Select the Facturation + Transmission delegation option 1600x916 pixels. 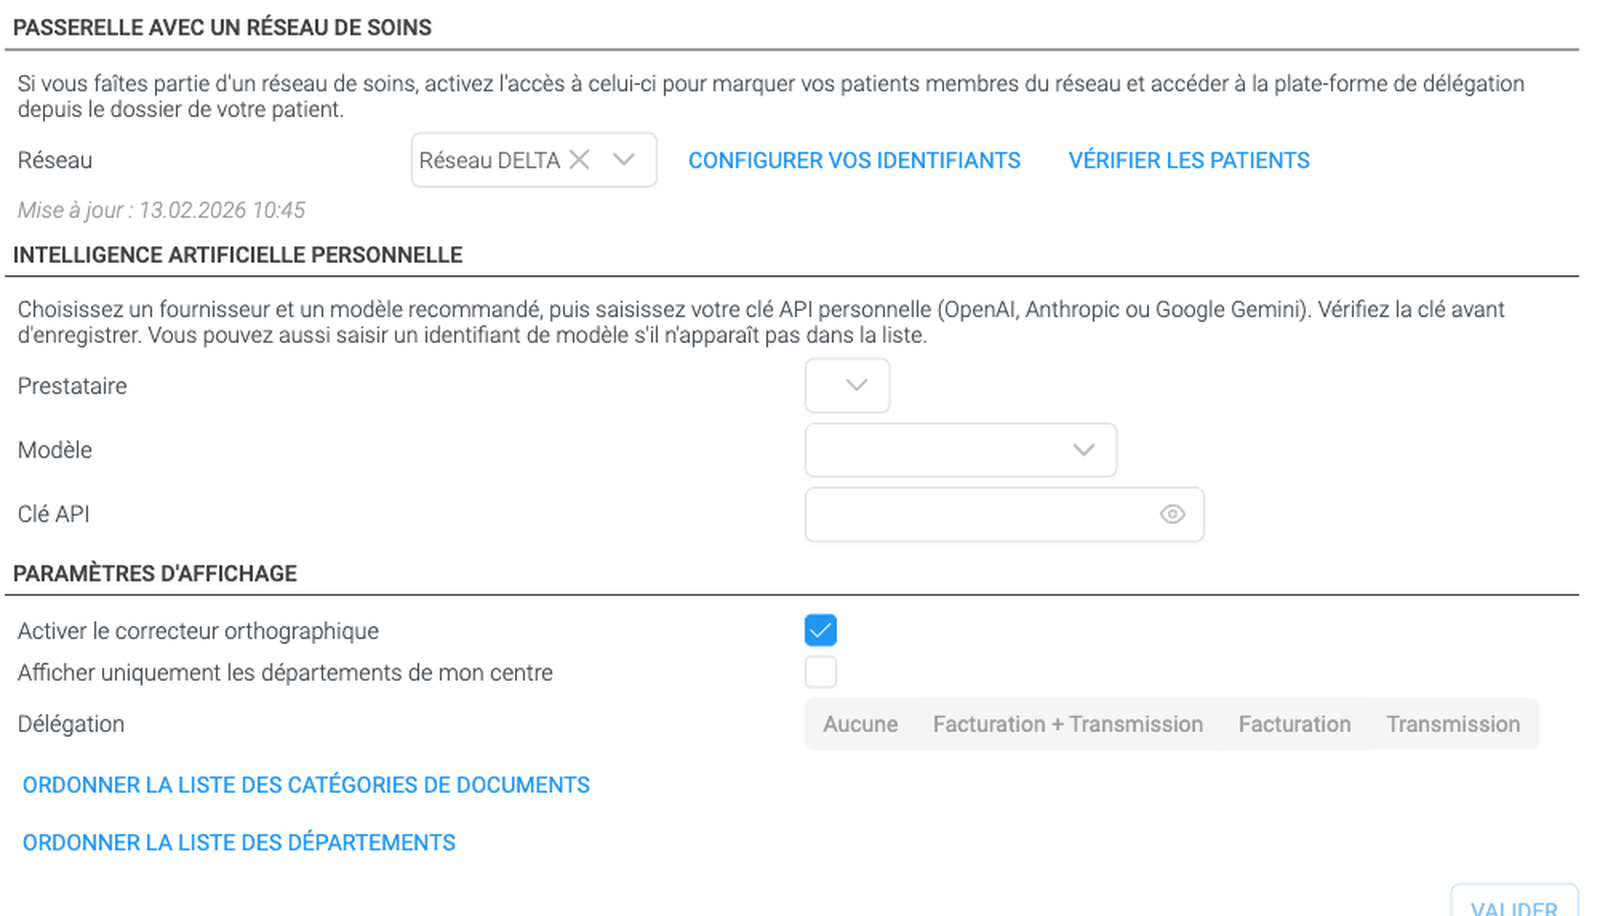point(1068,724)
